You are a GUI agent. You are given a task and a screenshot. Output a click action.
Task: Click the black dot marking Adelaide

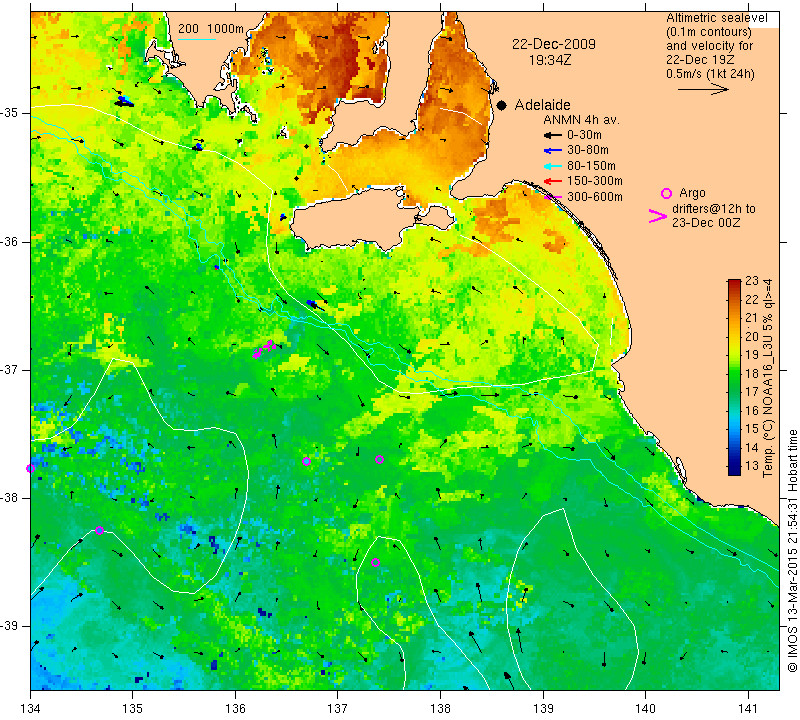point(502,105)
